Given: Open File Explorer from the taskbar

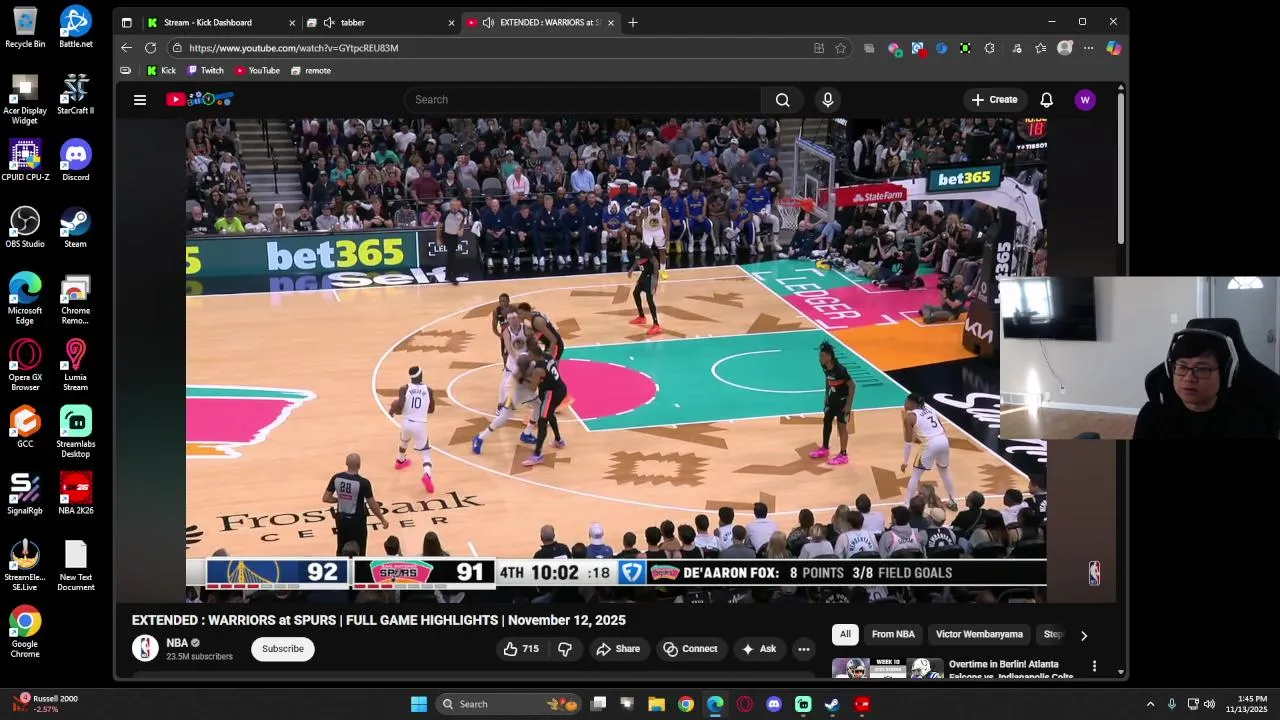Looking at the screenshot, I should 656,704.
